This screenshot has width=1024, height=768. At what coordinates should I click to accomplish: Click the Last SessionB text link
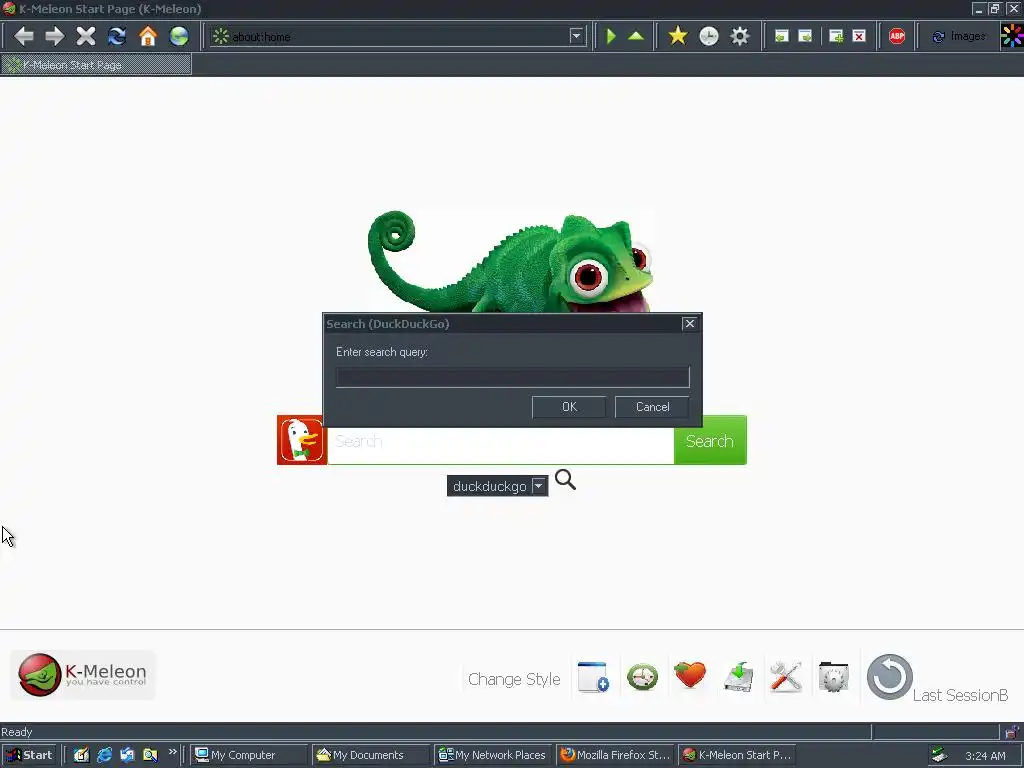pyautogui.click(x=960, y=695)
